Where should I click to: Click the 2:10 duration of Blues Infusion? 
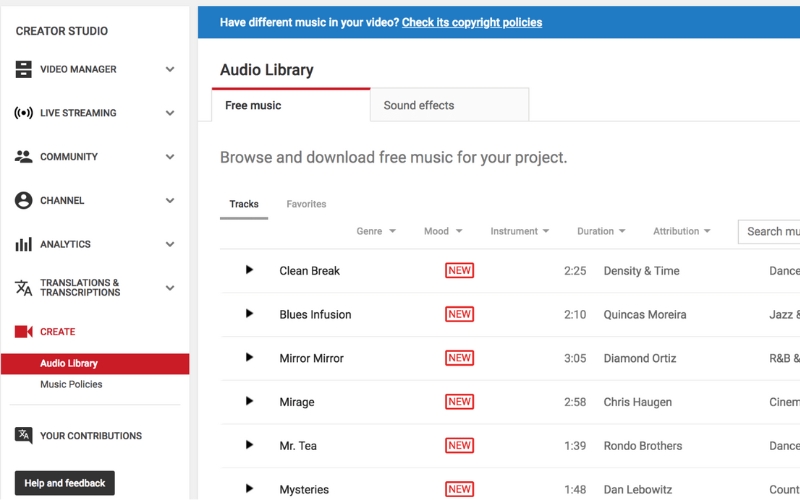575,315
